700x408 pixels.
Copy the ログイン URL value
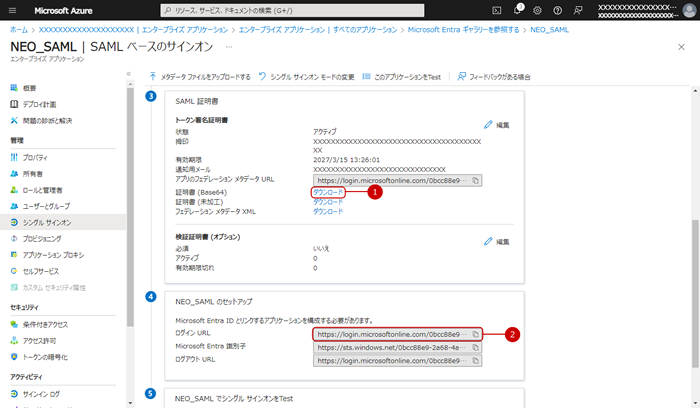(475, 334)
